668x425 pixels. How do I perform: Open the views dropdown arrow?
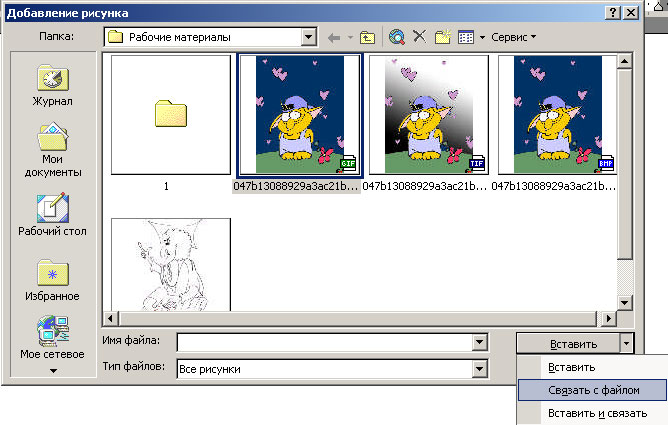tap(482, 37)
